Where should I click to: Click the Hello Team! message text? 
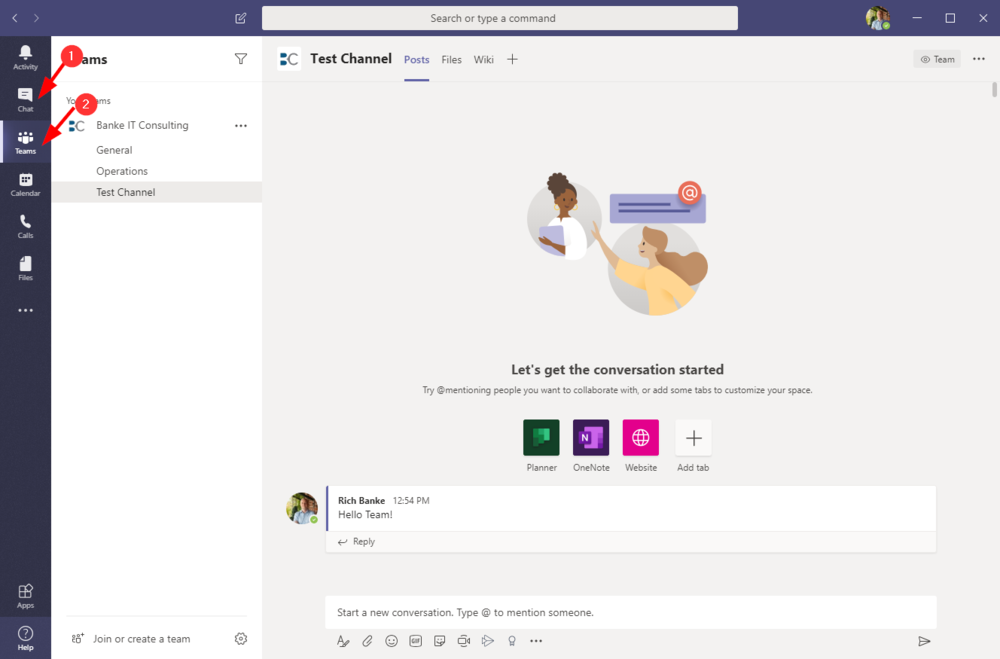[365, 515]
